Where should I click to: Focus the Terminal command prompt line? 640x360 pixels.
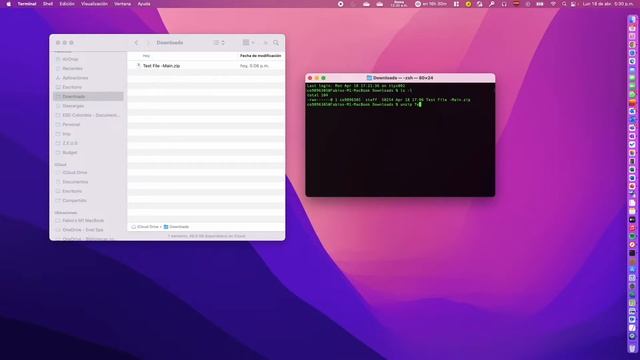(363, 104)
